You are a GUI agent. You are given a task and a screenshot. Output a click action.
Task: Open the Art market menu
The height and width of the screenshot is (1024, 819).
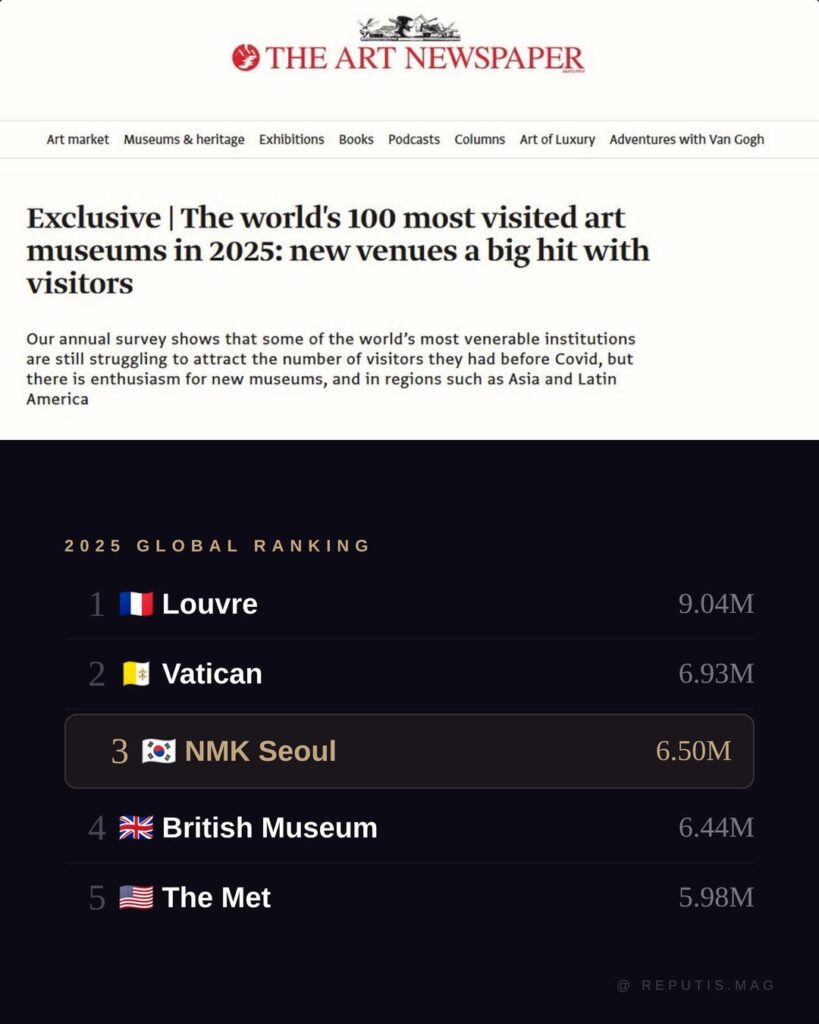[x=77, y=139]
